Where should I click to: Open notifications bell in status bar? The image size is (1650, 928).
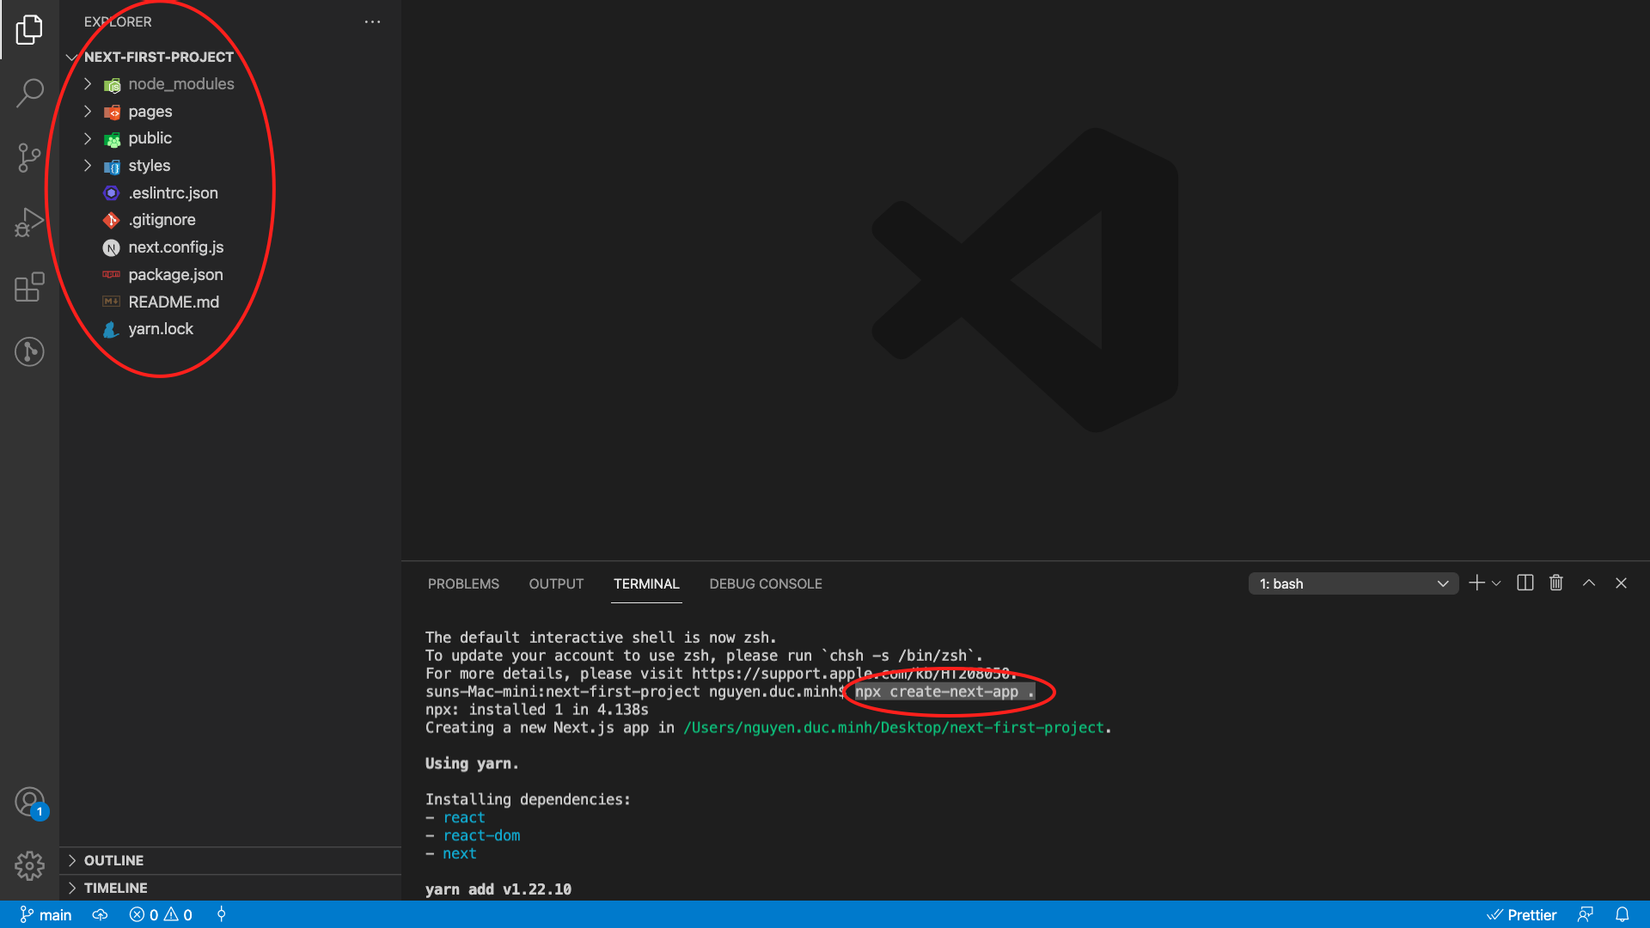click(x=1622, y=915)
